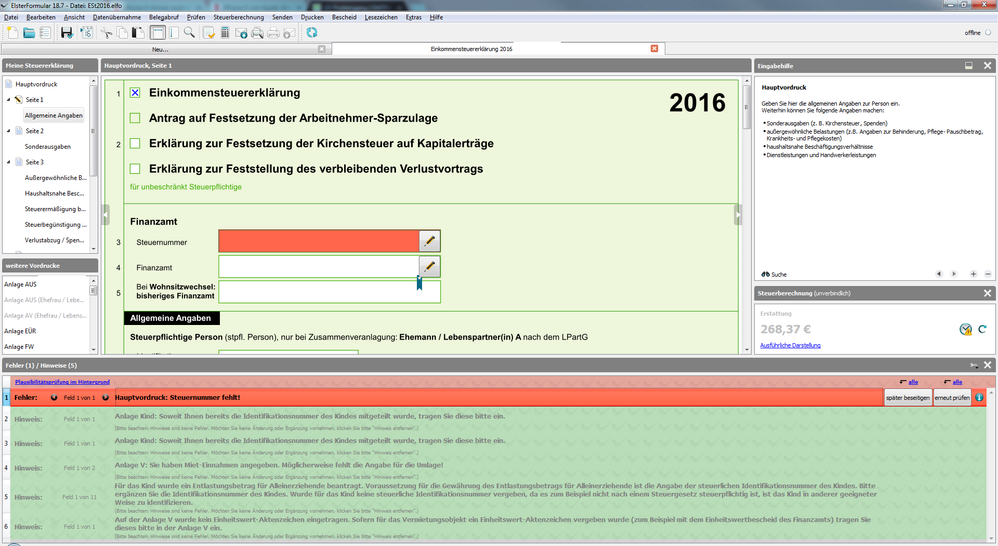This screenshot has width=998, height=546.
Task: Open the Ausführliche Darstellung link
Action: point(790,345)
